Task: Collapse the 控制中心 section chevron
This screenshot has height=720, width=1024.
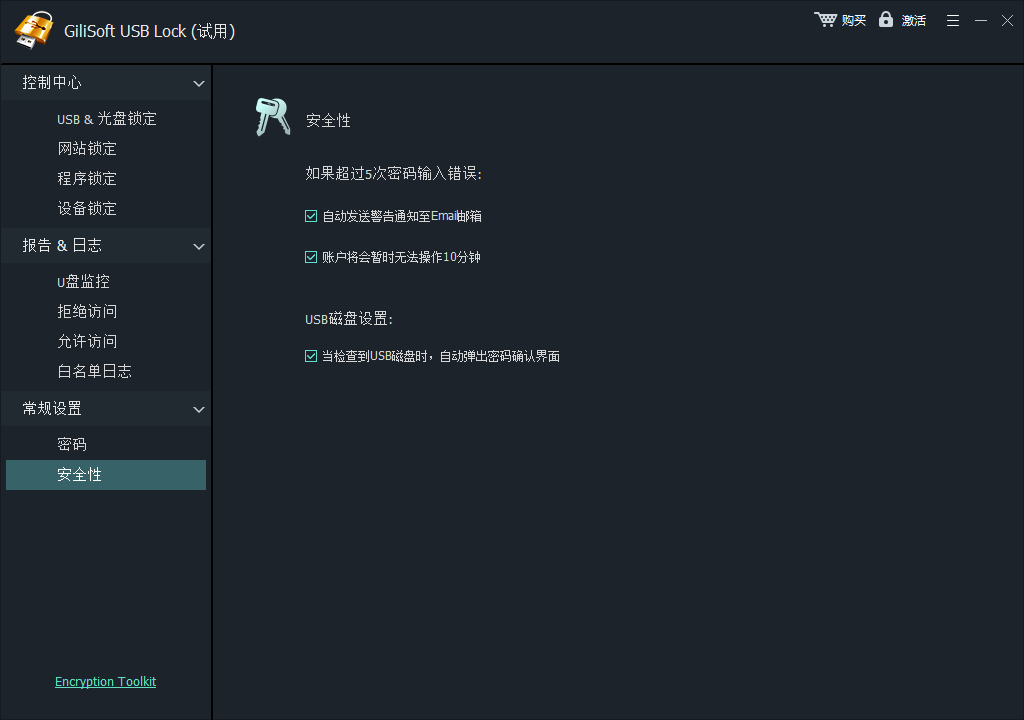Action: point(199,84)
